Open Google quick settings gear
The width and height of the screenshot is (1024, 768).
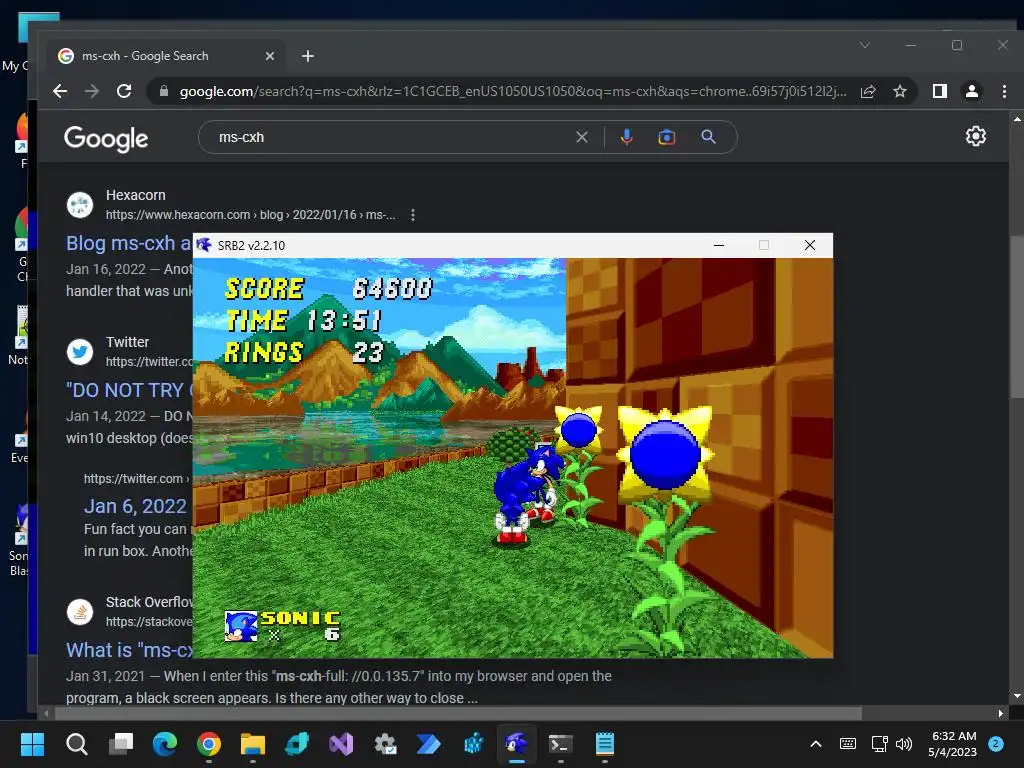(x=976, y=136)
